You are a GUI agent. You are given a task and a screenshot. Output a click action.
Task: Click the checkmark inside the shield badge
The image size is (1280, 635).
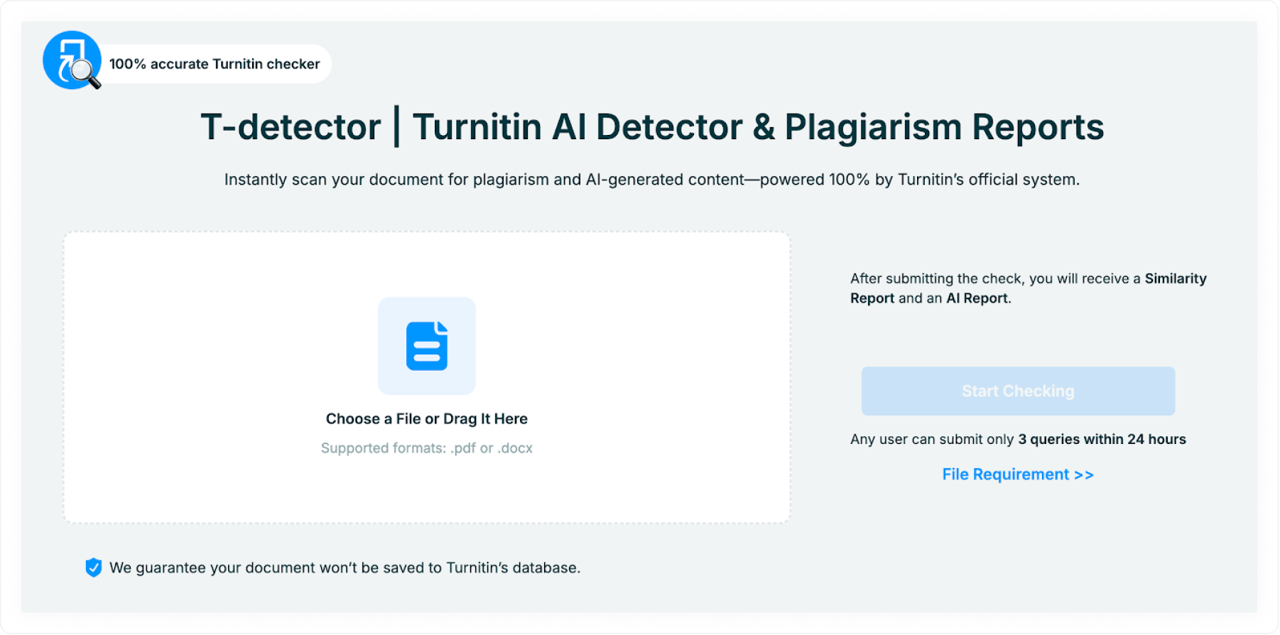coord(93,567)
